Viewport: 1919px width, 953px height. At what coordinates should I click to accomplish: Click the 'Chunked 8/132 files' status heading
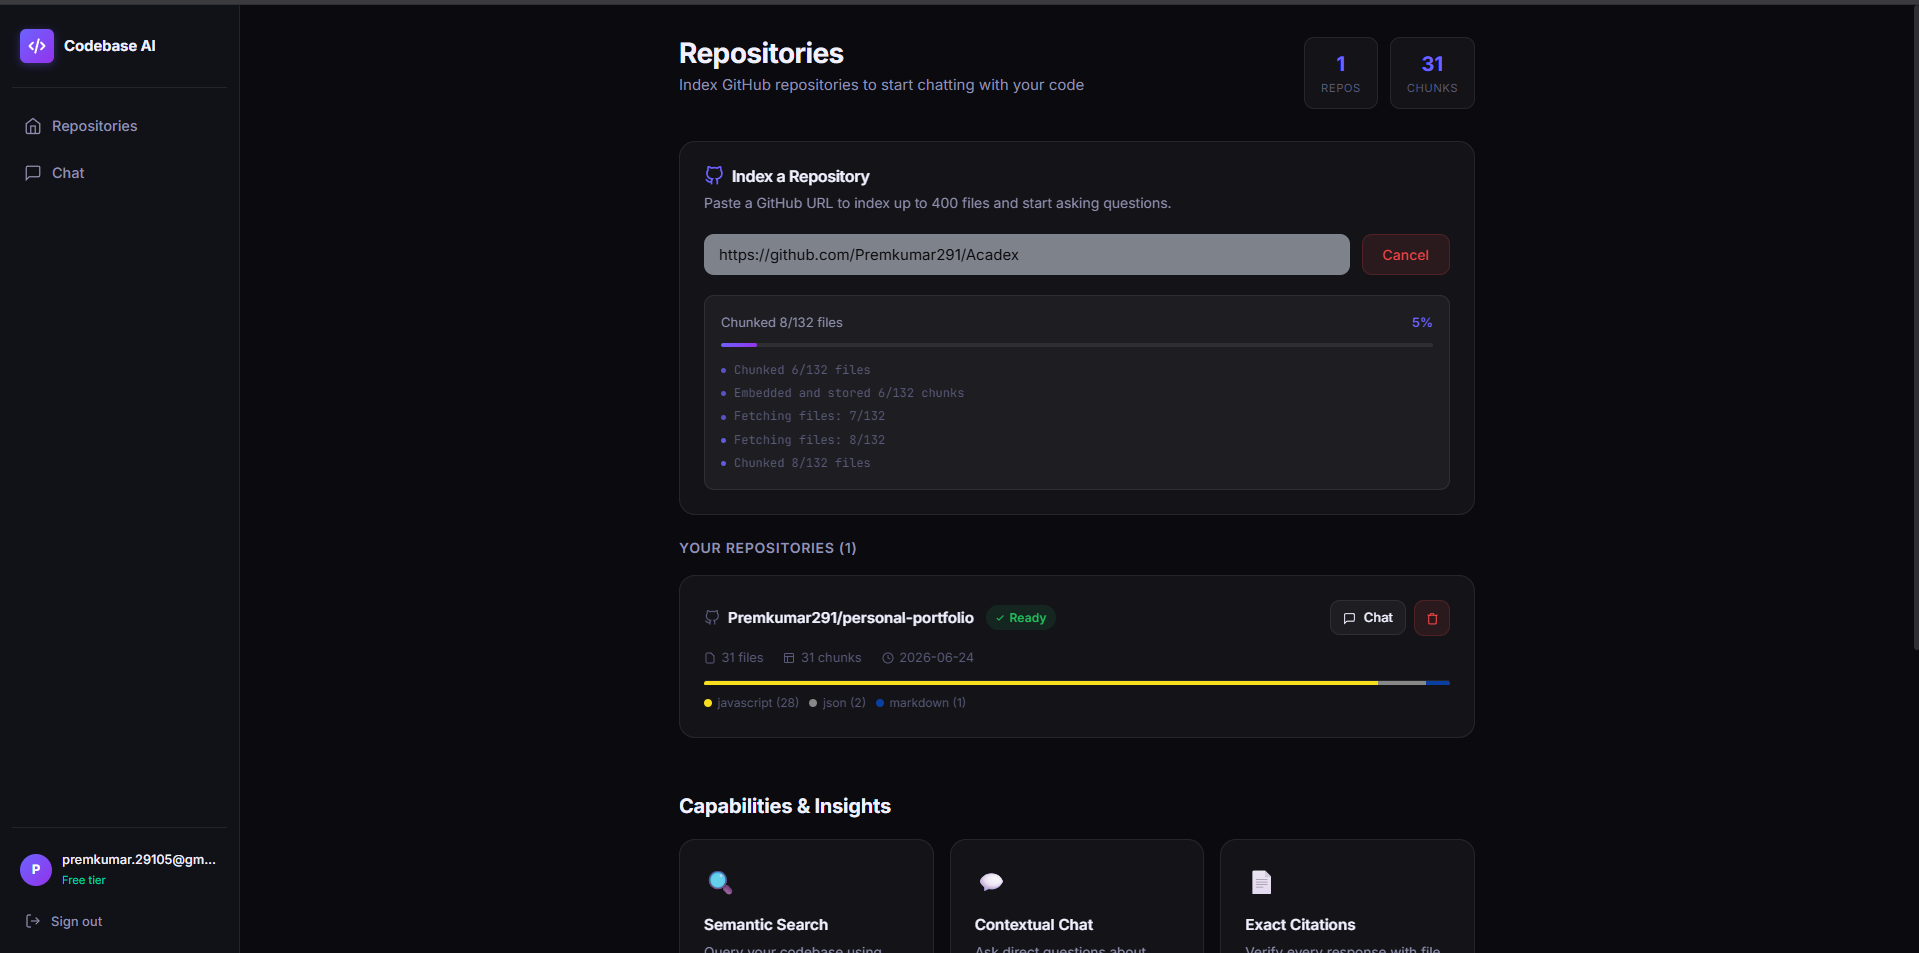[x=781, y=322]
